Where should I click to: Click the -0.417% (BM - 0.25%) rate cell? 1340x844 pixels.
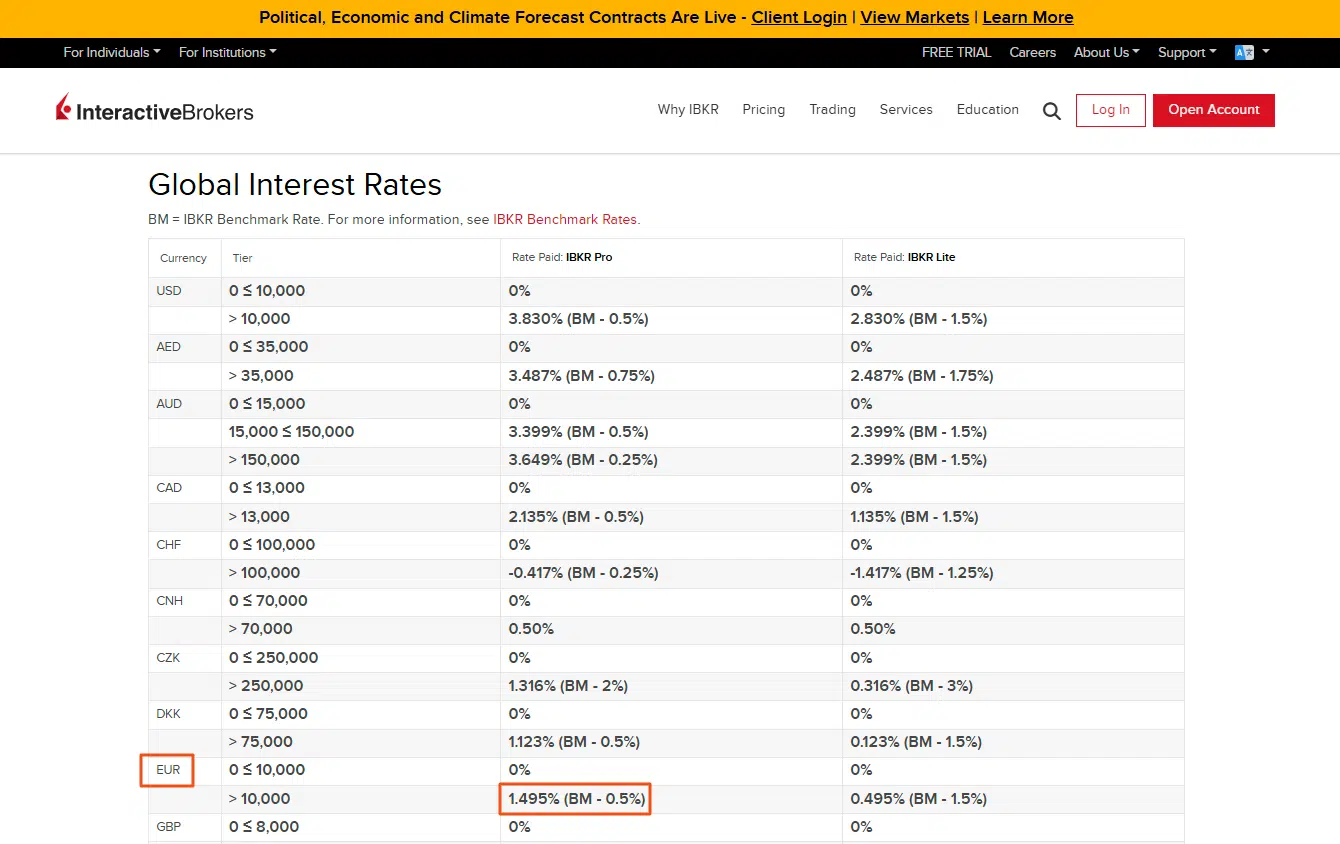[671, 573]
